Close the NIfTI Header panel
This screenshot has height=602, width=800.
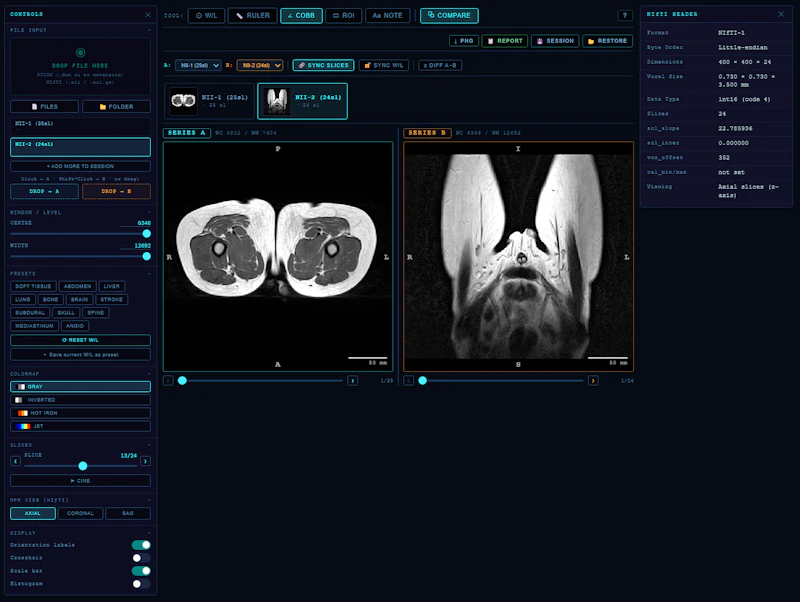[781, 14]
